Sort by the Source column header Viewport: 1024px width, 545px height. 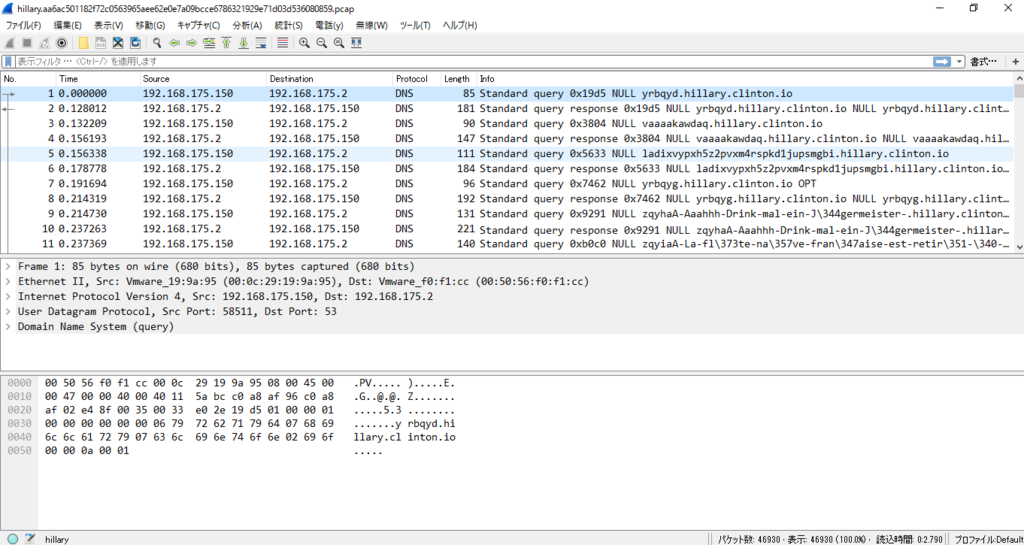[x=203, y=79]
